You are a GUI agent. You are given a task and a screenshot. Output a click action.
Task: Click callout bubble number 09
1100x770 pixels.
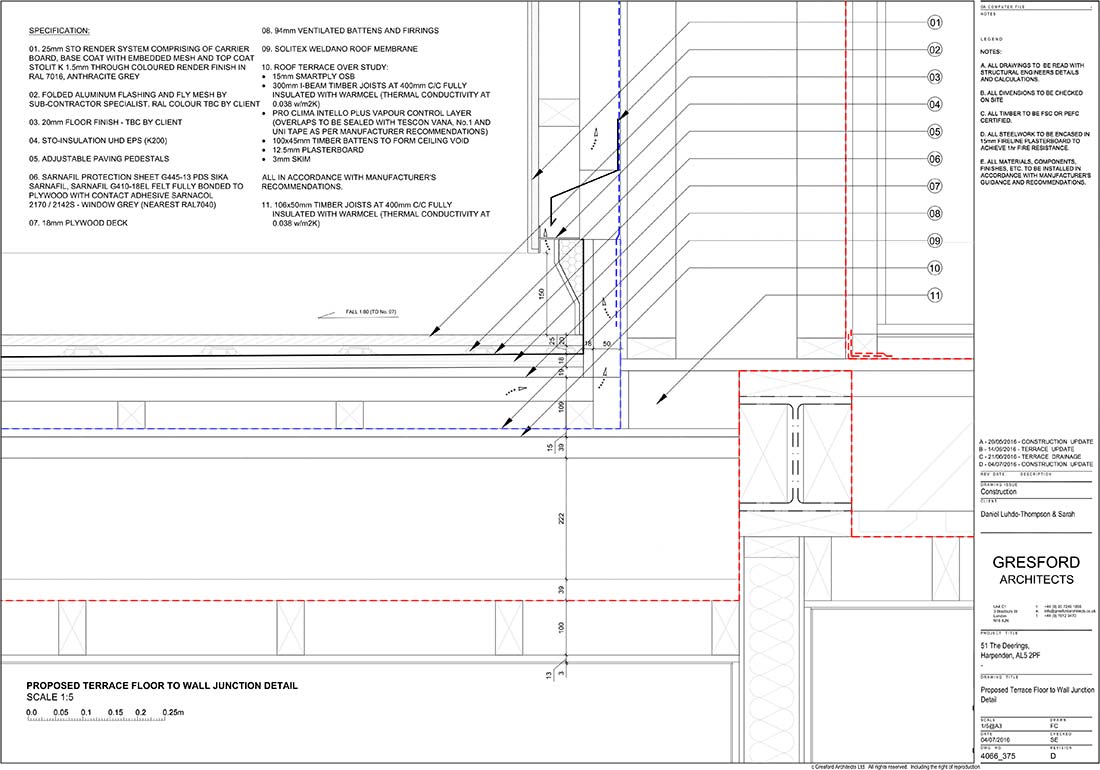point(935,241)
